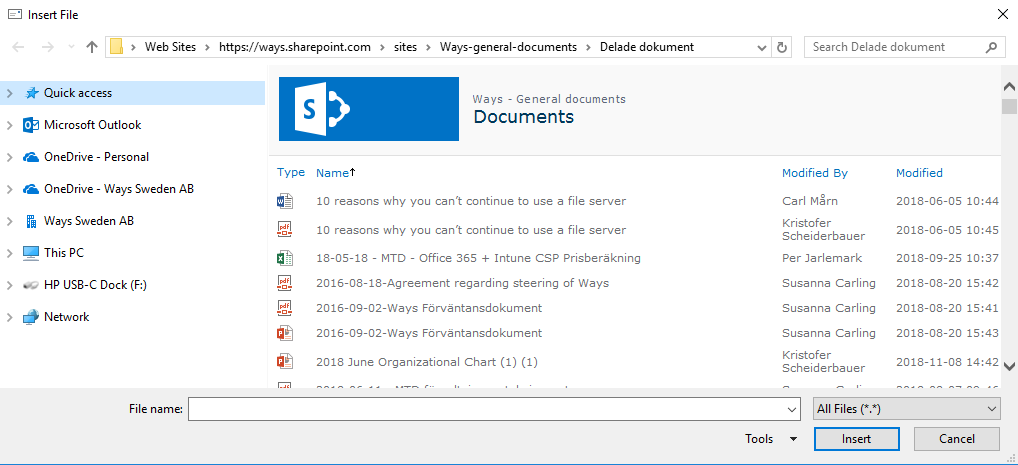The width and height of the screenshot is (1018, 465).
Task: Select Delade dokument breadcrumb segment
Action: pyautogui.click(x=647, y=47)
